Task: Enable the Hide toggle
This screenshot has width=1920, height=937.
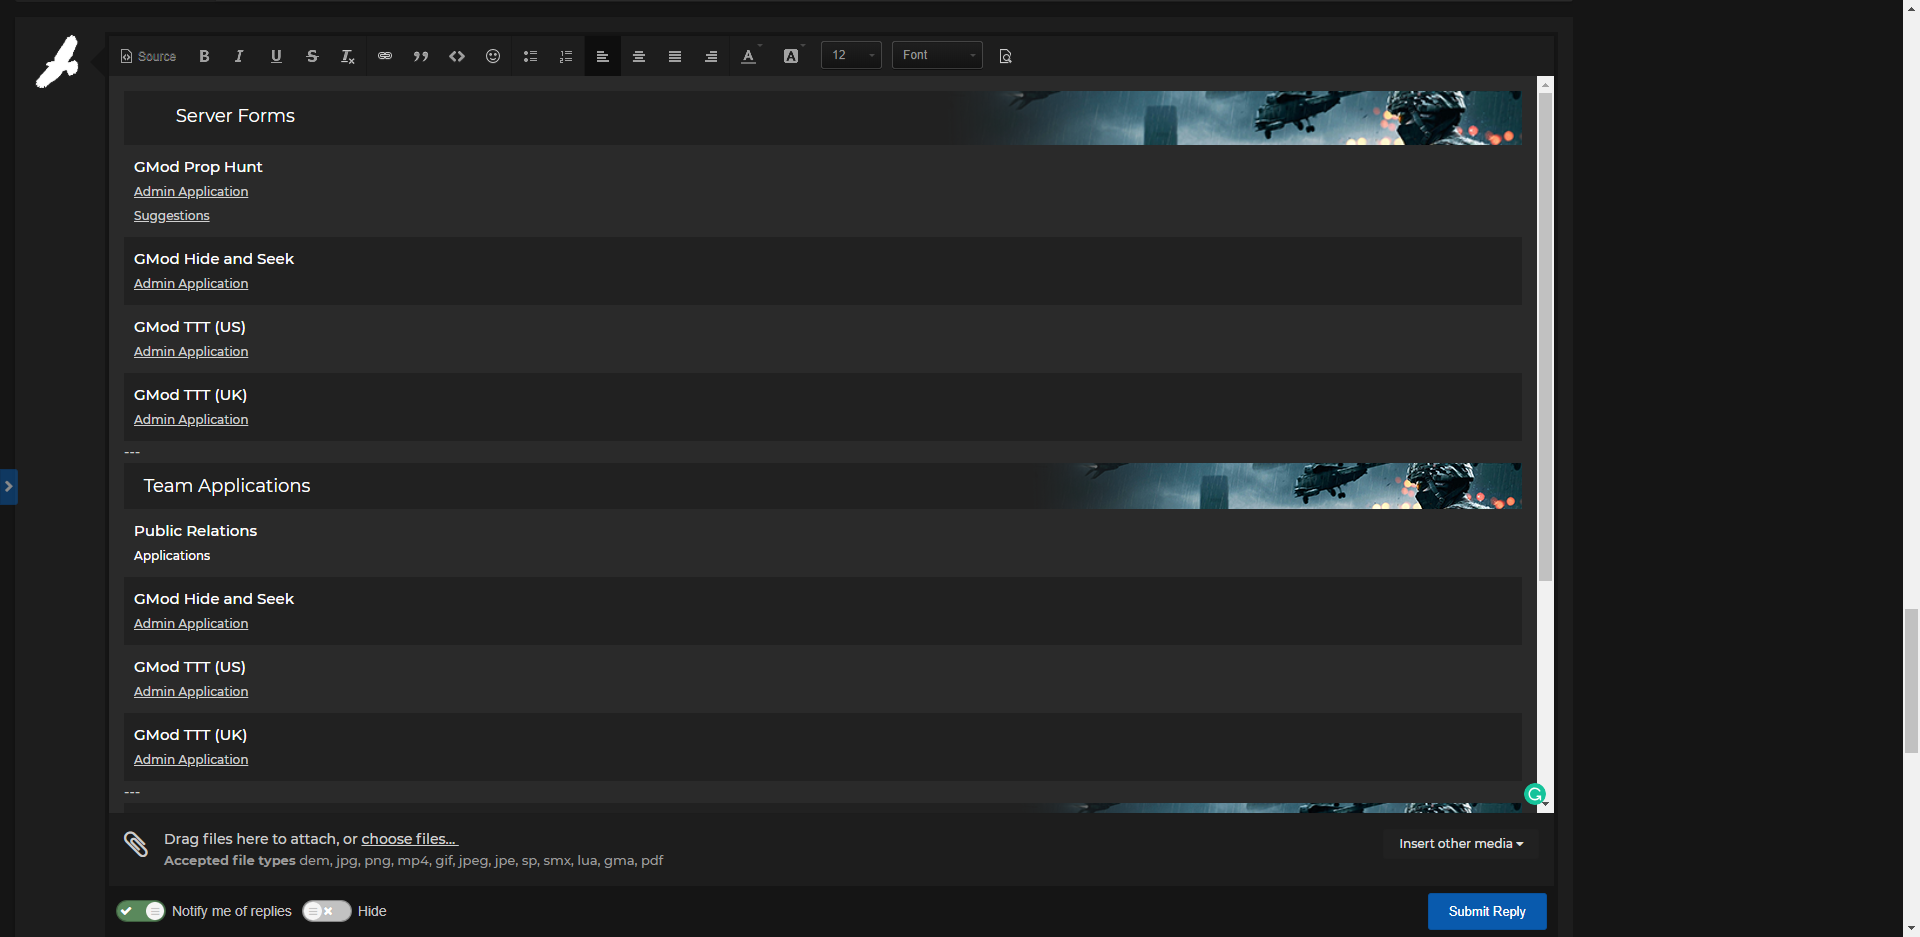Action: [x=326, y=911]
